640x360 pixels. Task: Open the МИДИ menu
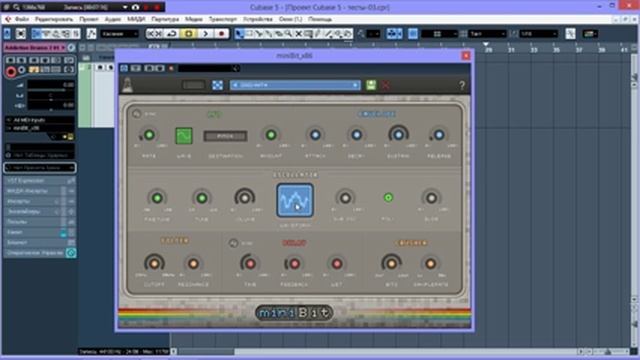point(136,19)
